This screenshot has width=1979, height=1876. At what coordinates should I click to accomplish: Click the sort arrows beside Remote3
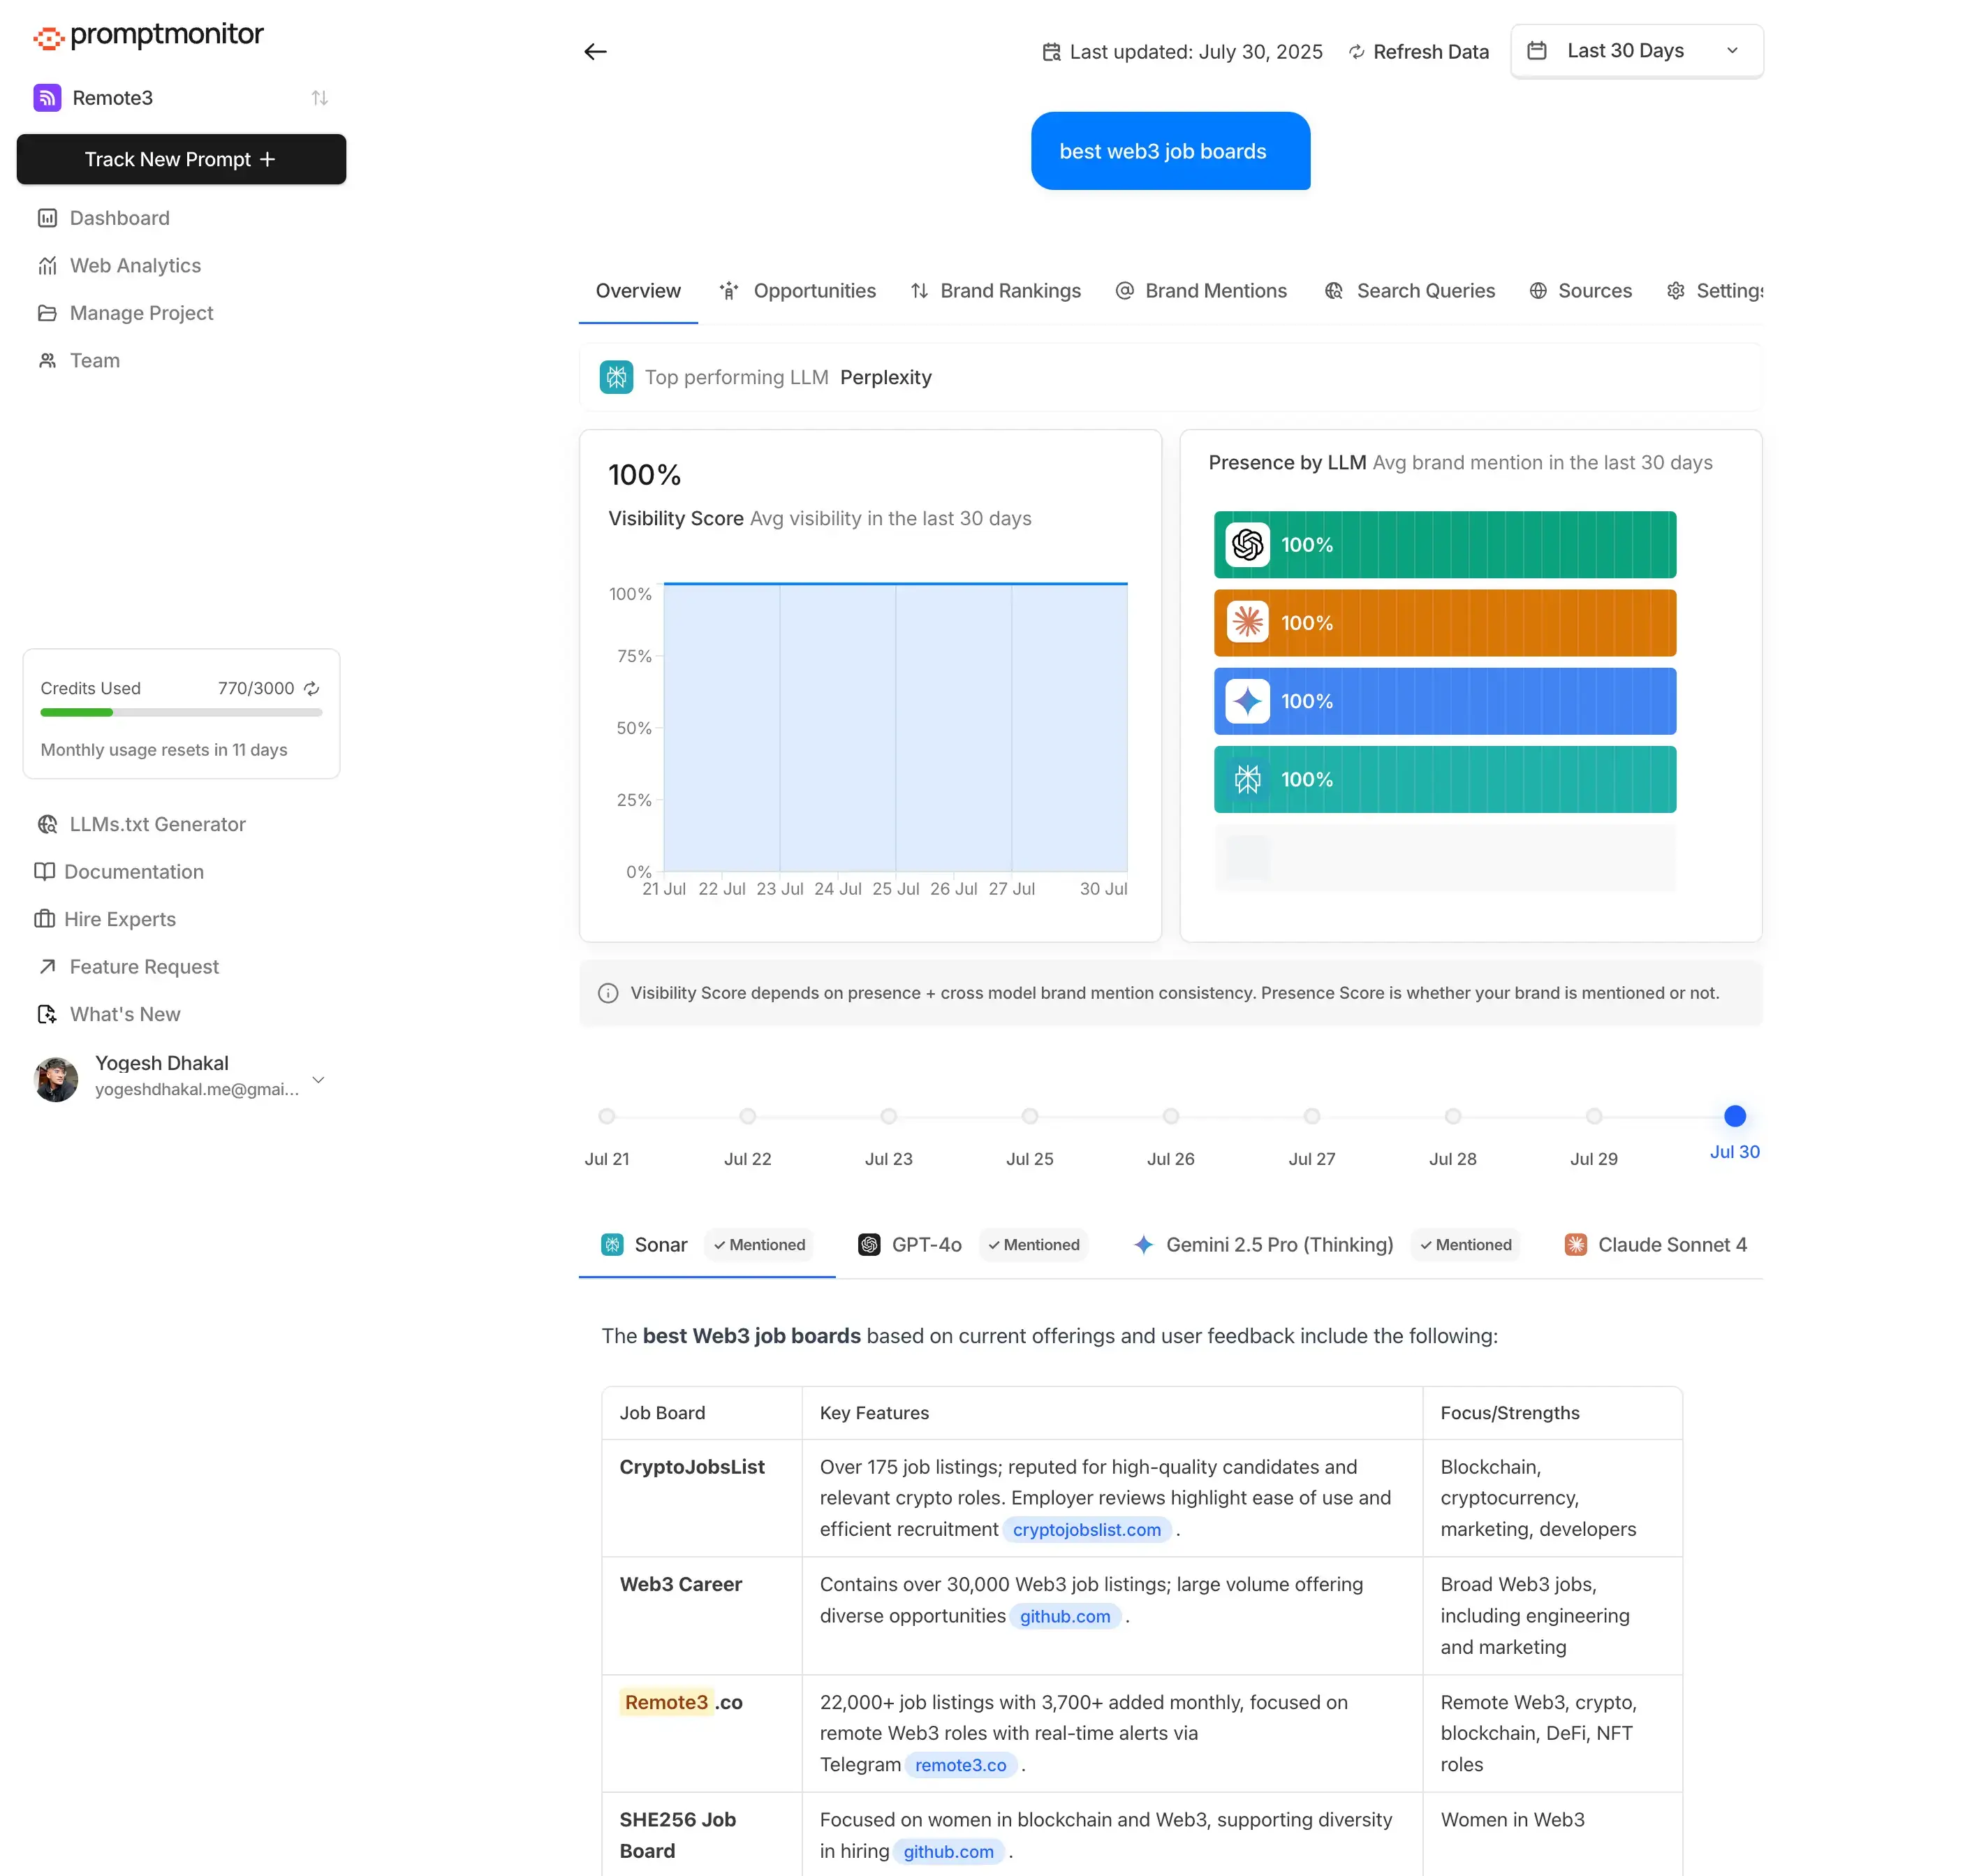(x=320, y=97)
